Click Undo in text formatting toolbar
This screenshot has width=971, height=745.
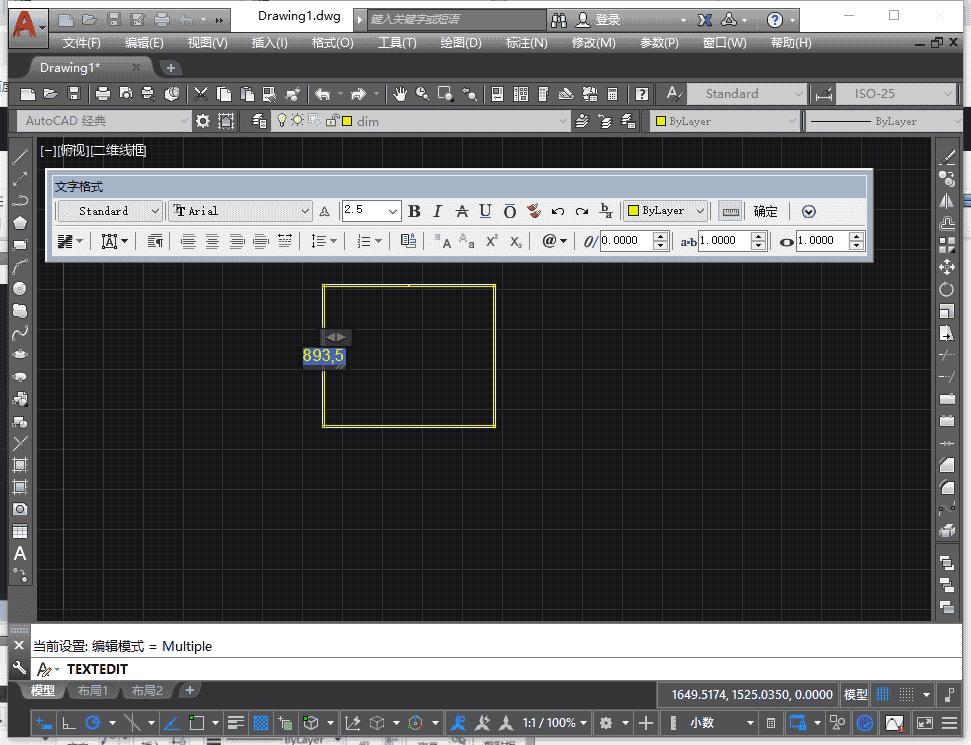558,212
